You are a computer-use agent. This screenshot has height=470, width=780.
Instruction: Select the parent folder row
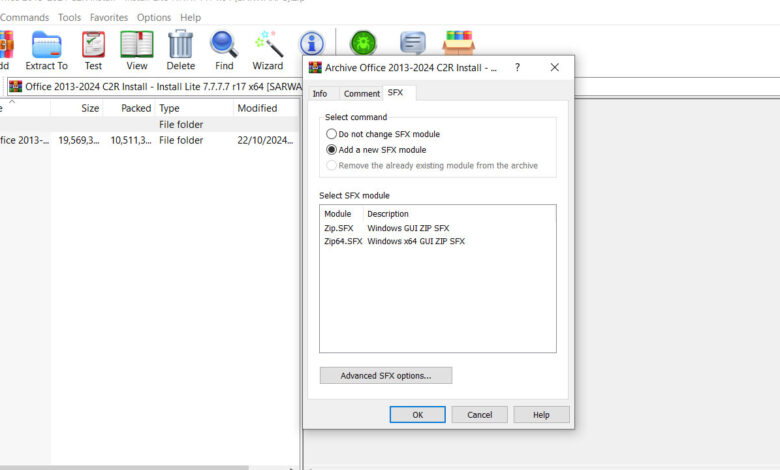(149, 124)
